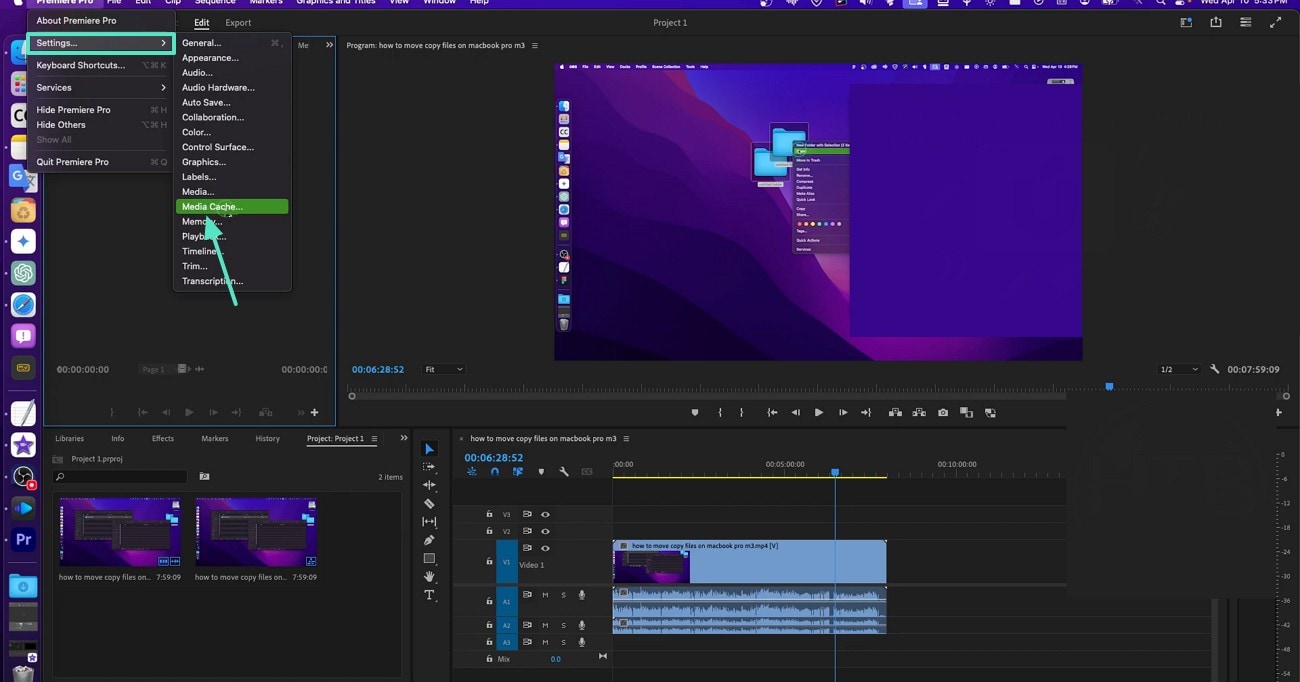This screenshot has height=682, width=1300.
Task: Select the Hand tool
Action: click(429, 577)
